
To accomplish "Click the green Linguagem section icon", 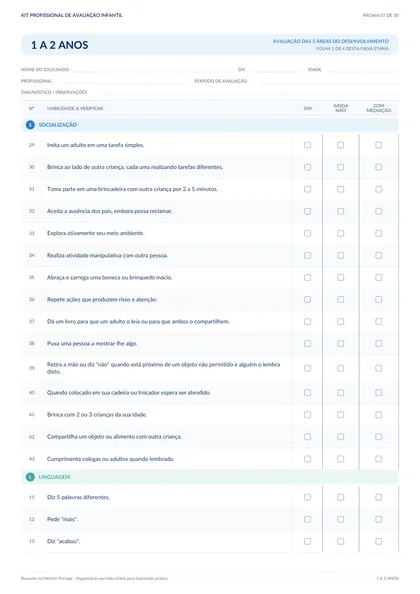I will pyautogui.click(x=30, y=477).
